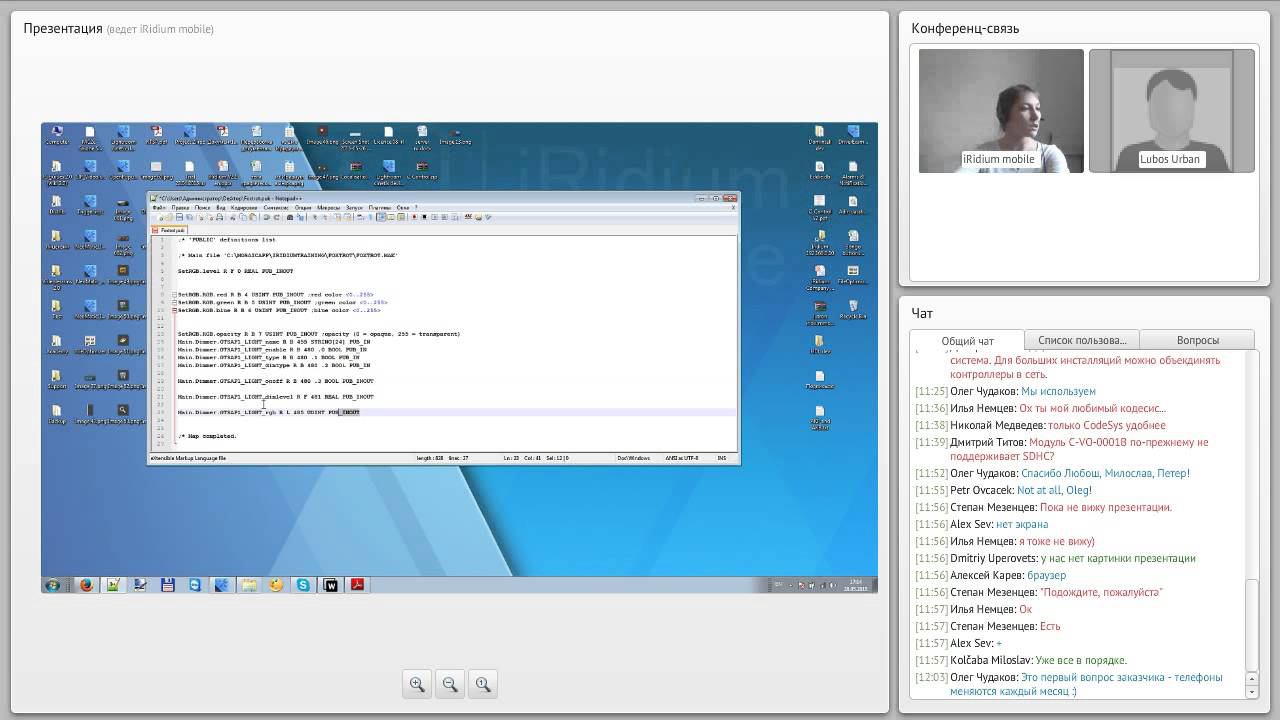Click the taskbar clock in presentation
The image size is (1280, 720).
(x=855, y=585)
